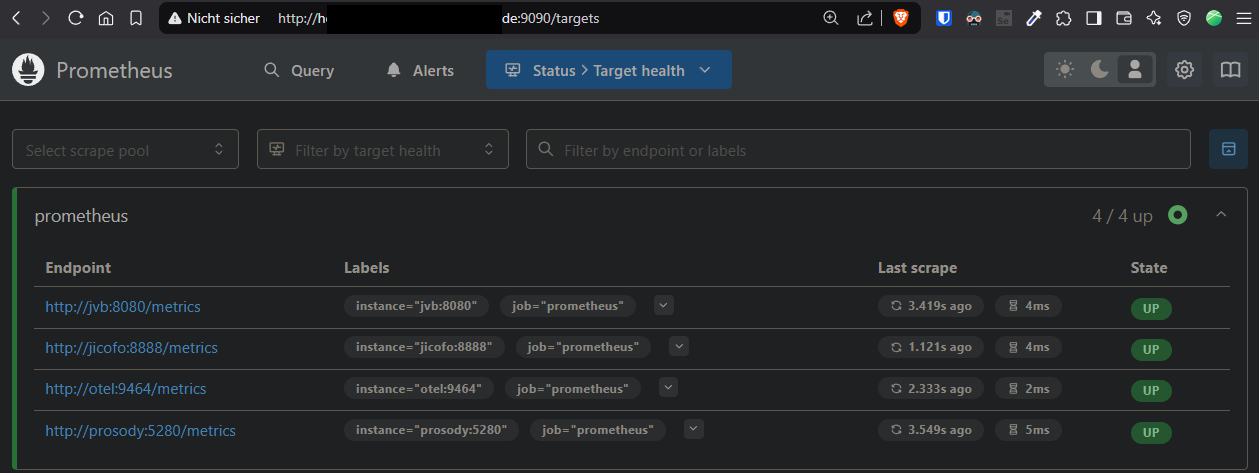
Task: Open the Query page
Action: (299, 71)
